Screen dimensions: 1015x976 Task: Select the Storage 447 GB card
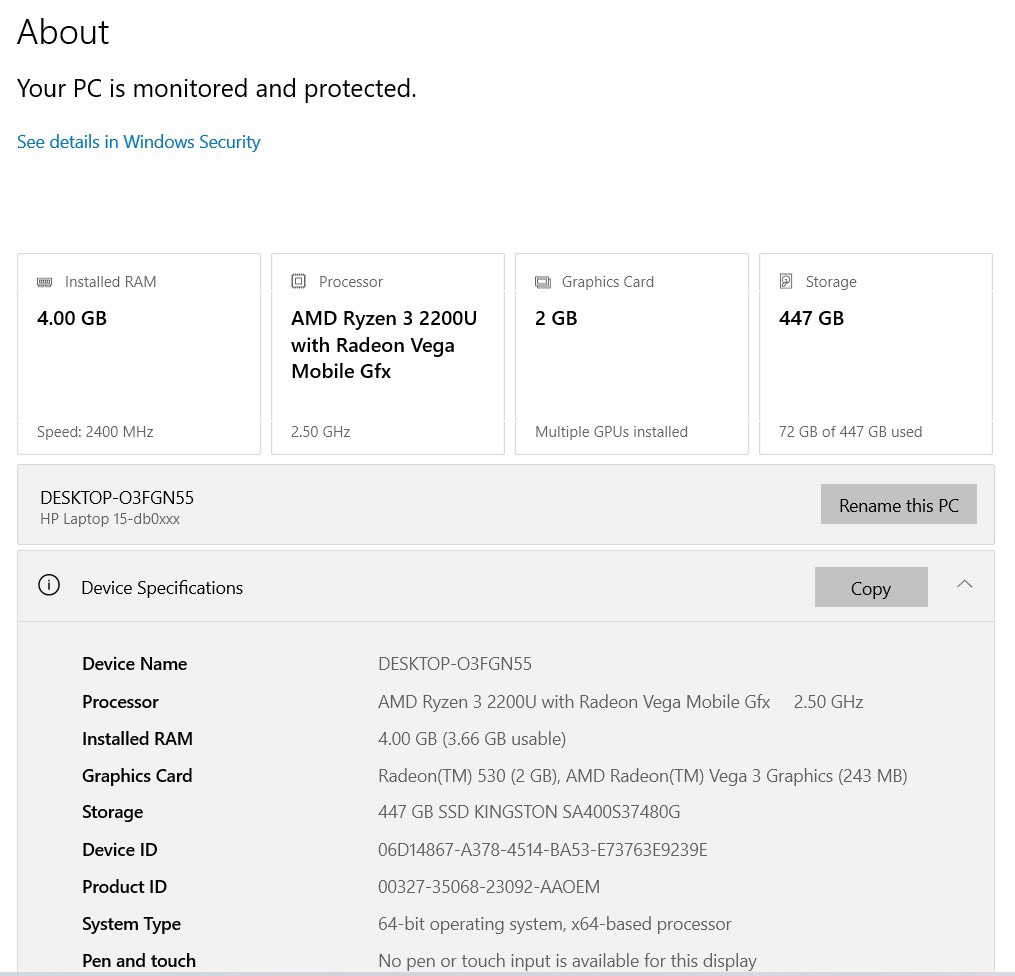tap(876, 354)
